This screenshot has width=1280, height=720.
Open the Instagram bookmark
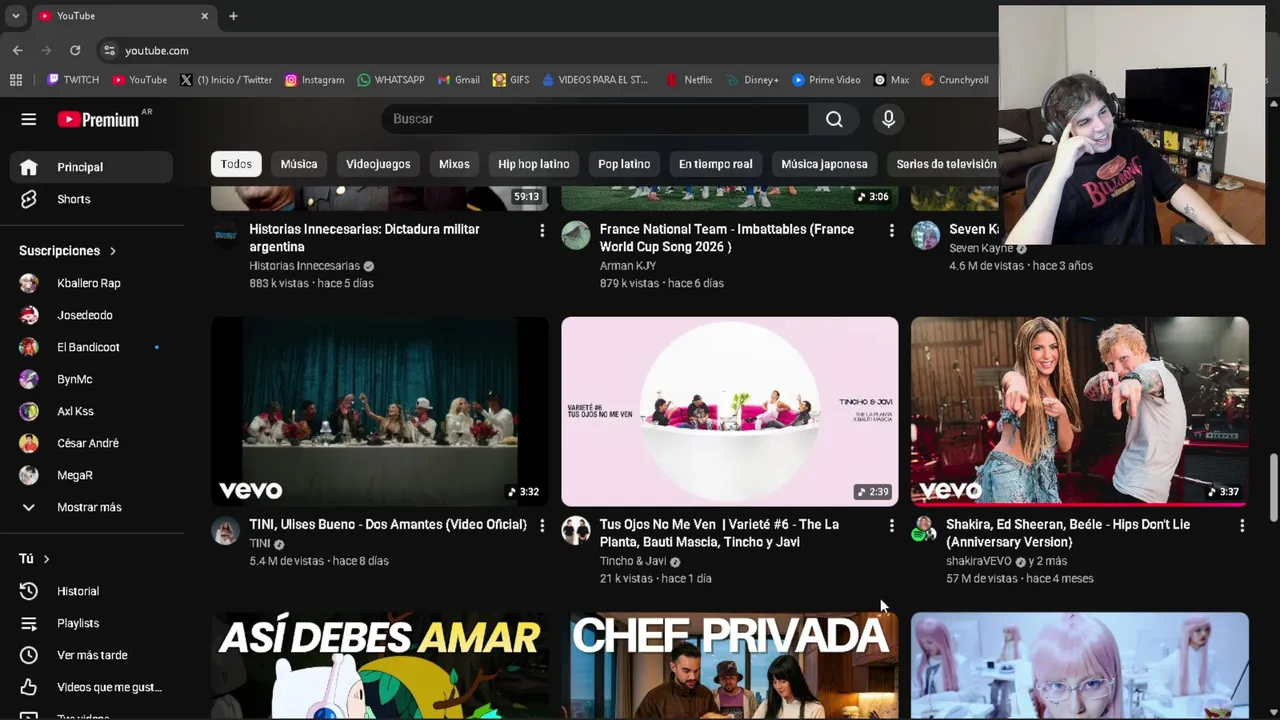314,80
